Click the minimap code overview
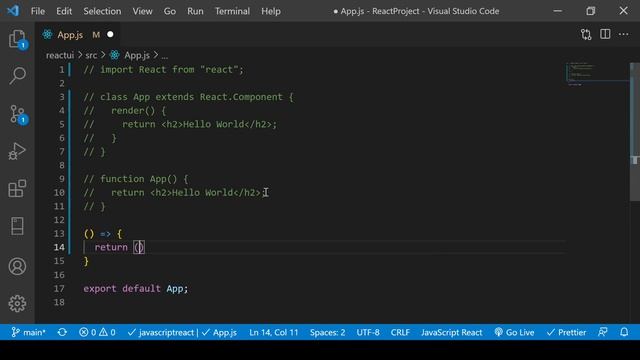This screenshot has width=640, height=360. point(597,73)
